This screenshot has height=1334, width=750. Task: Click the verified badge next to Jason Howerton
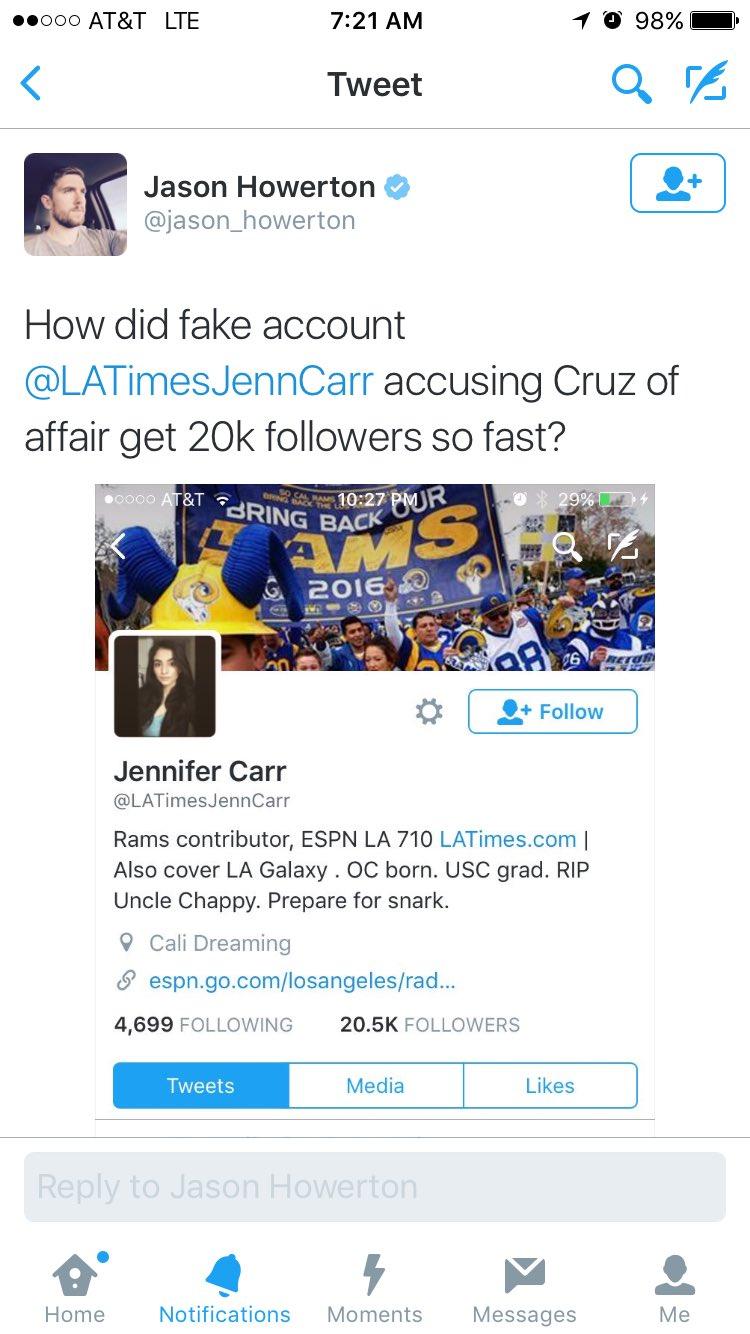click(x=397, y=187)
